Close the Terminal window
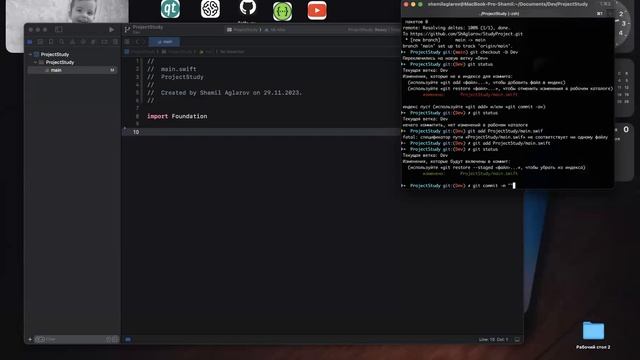 (406, 4)
